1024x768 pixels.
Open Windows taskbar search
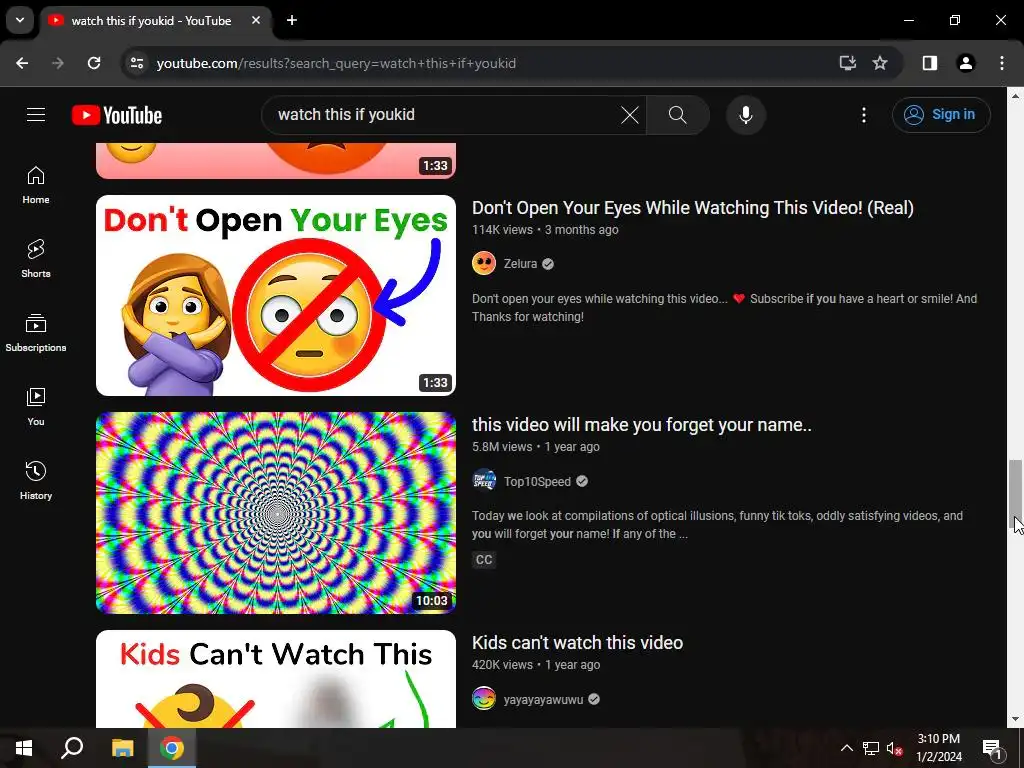click(72, 748)
